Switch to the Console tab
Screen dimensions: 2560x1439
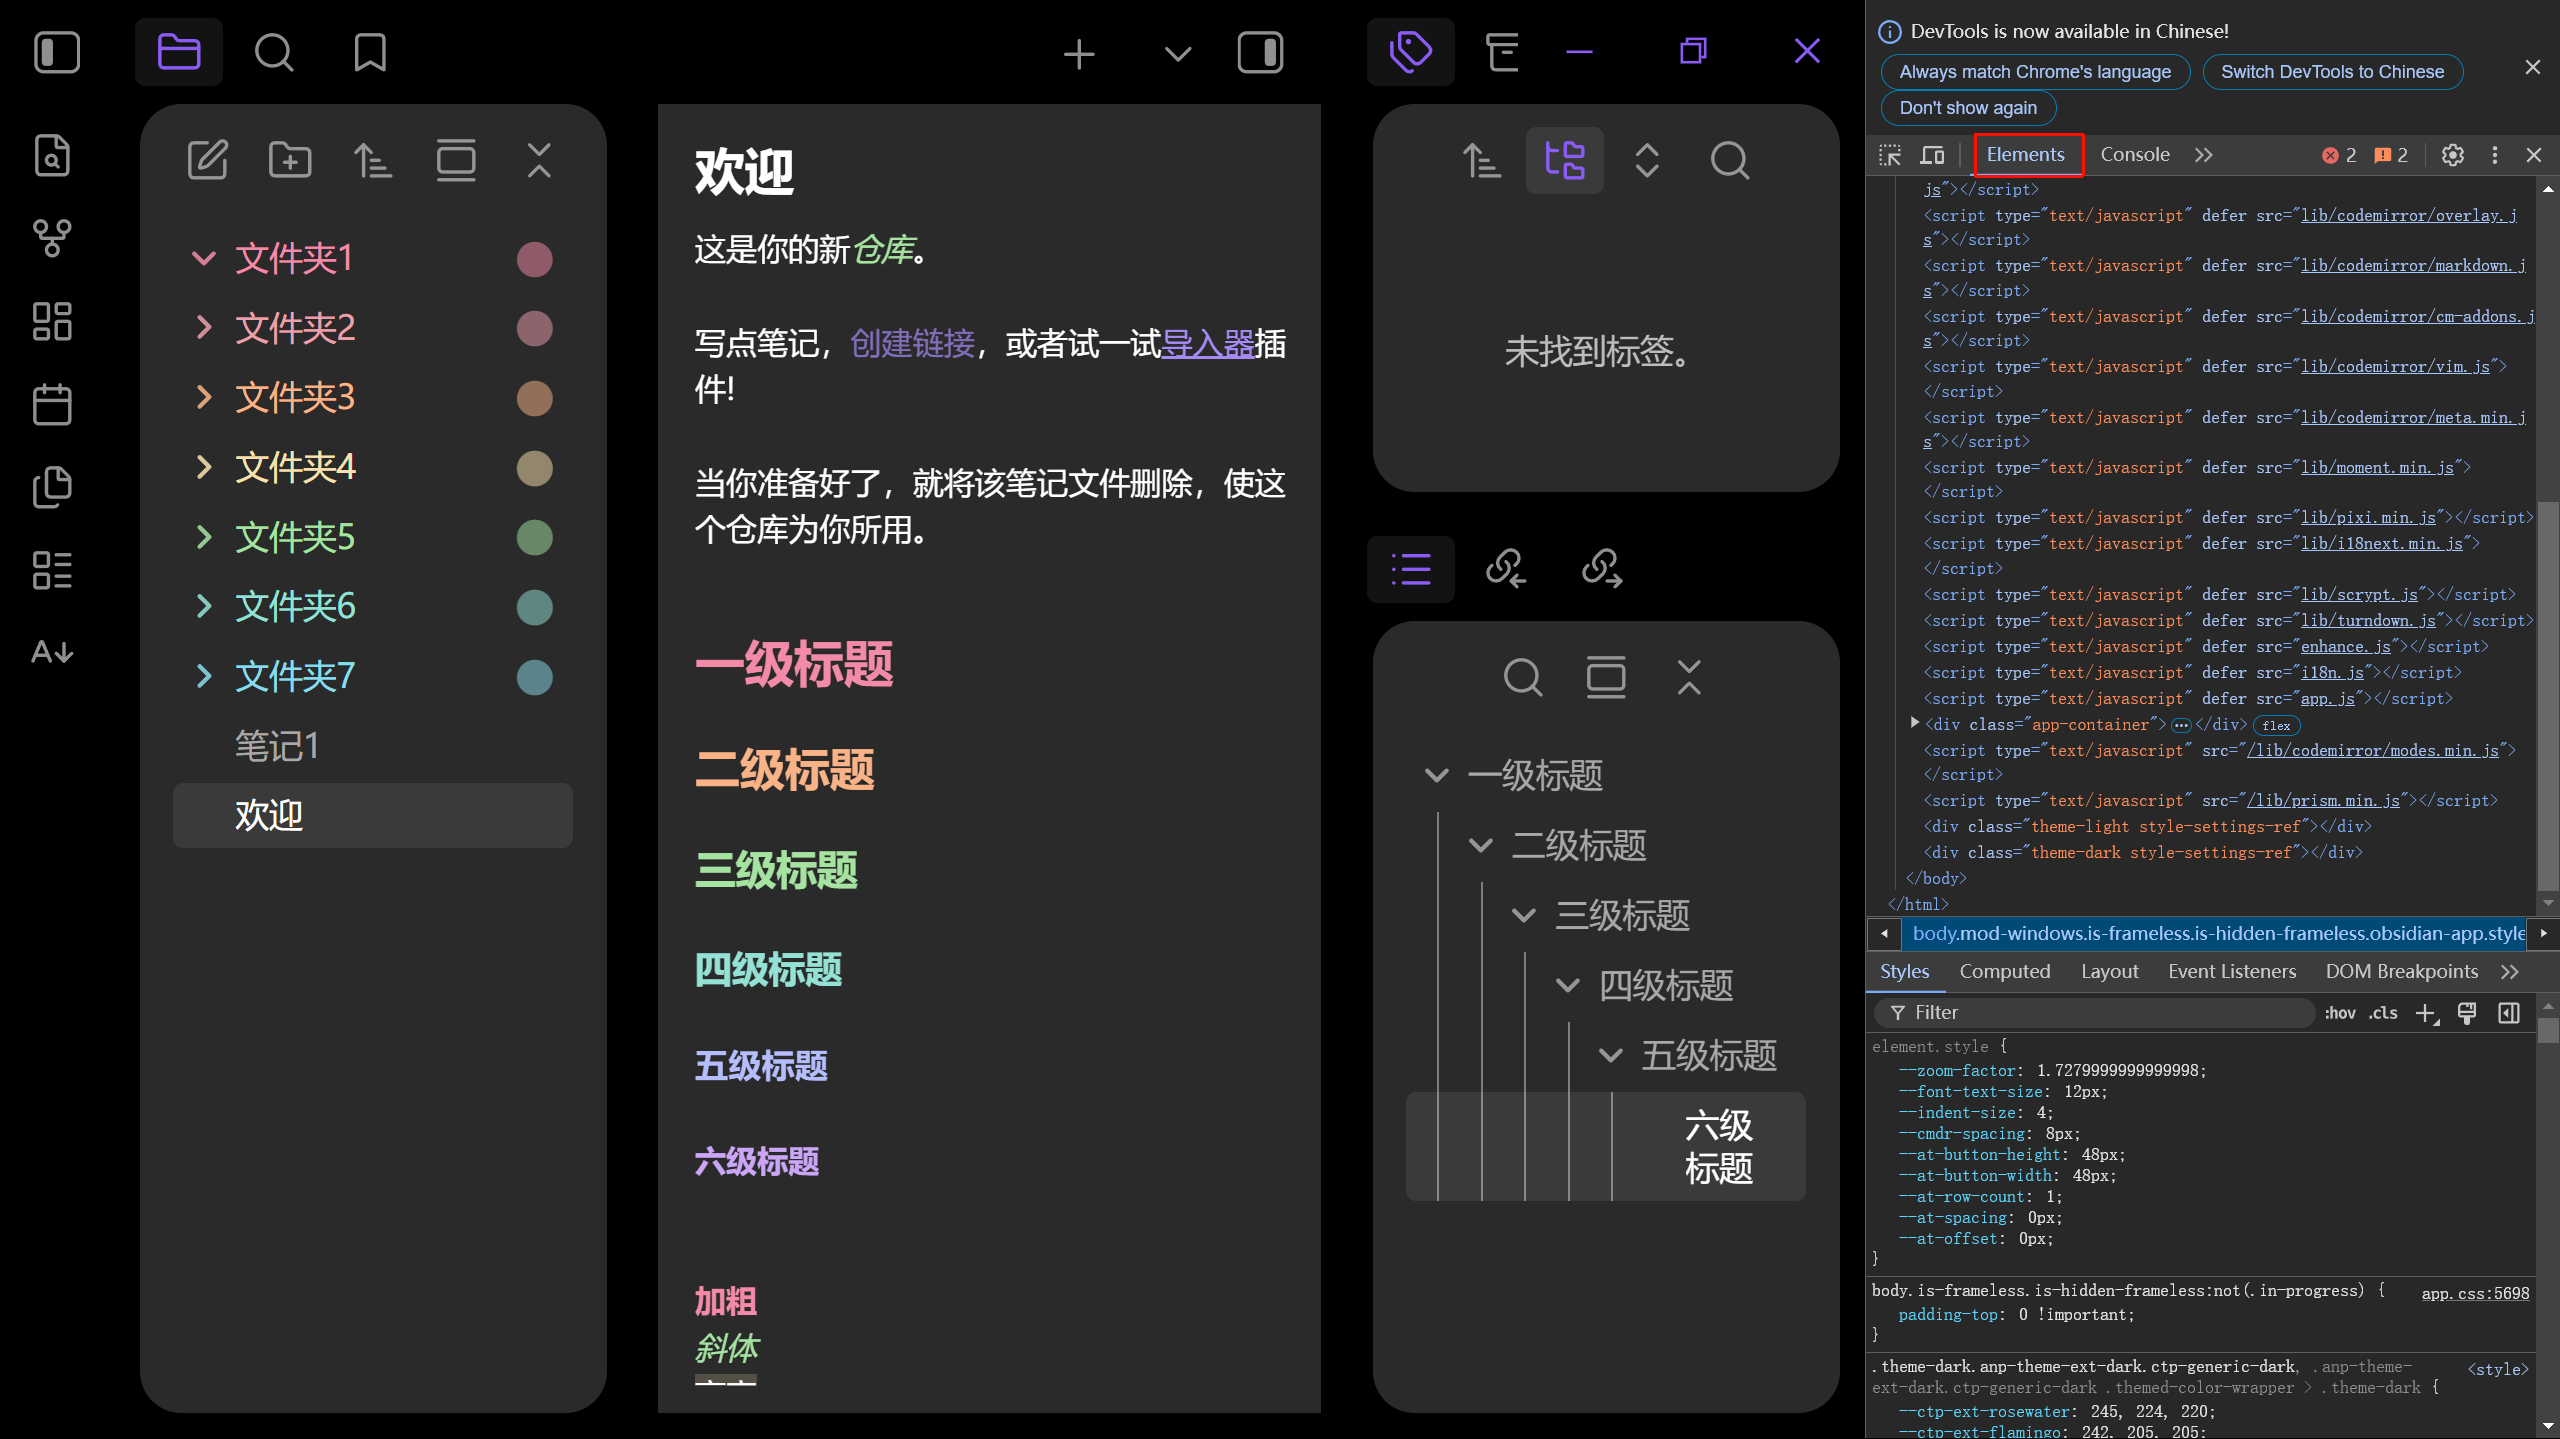pyautogui.click(x=2134, y=155)
